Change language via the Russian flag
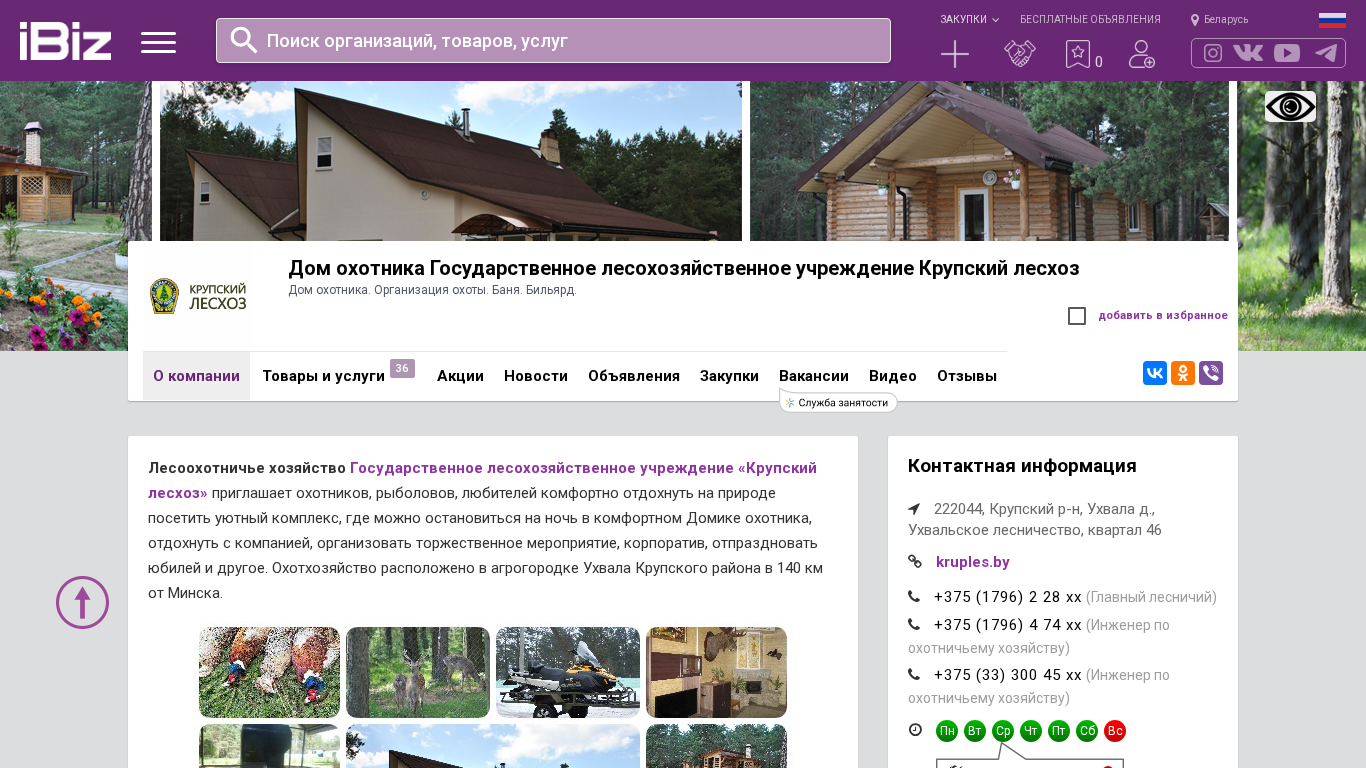The width and height of the screenshot is (1366, 768). click(x=1332, y=20)
